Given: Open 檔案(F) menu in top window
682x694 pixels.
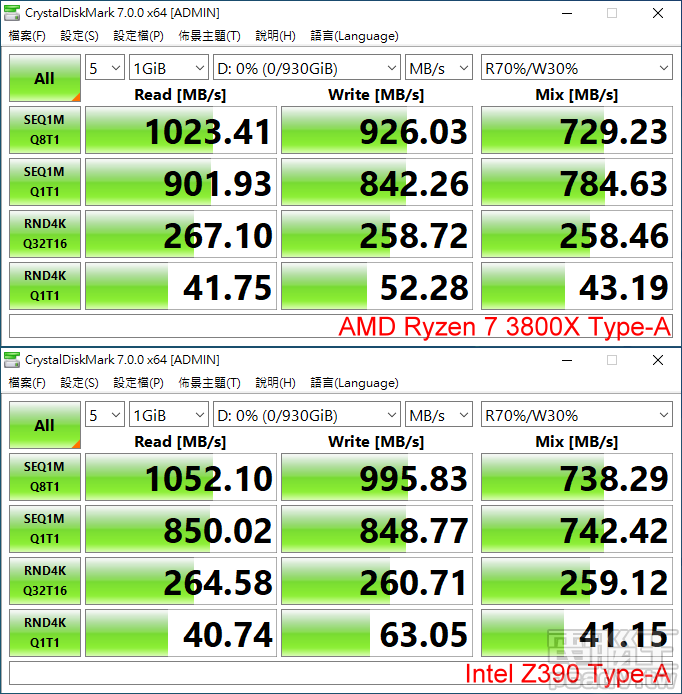Looking at the screenshot, I should pos(27,36).
